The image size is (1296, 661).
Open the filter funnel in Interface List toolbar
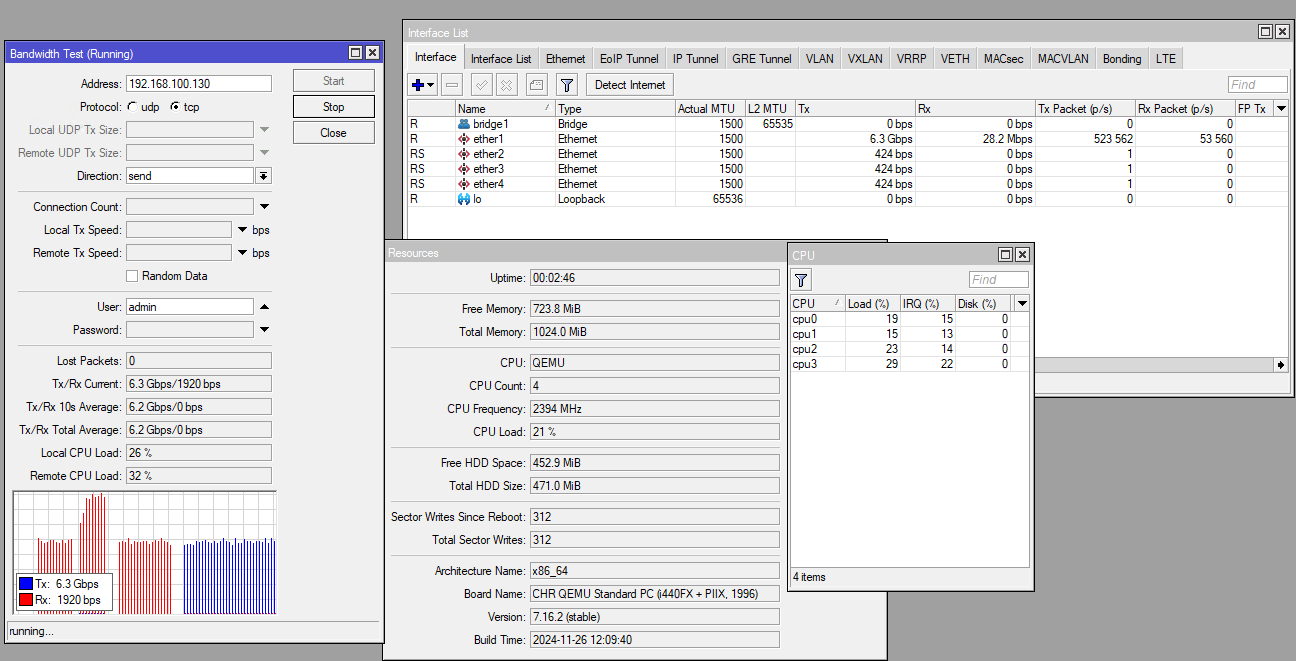[567, 85]
